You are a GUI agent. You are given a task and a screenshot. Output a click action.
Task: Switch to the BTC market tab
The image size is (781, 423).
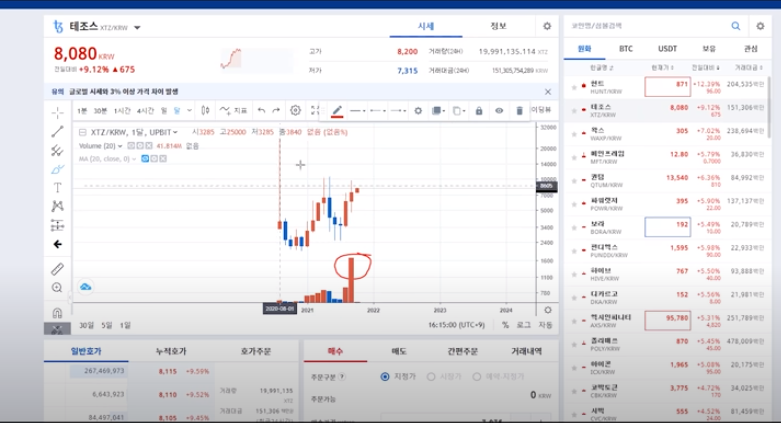[x=626, y=49]
